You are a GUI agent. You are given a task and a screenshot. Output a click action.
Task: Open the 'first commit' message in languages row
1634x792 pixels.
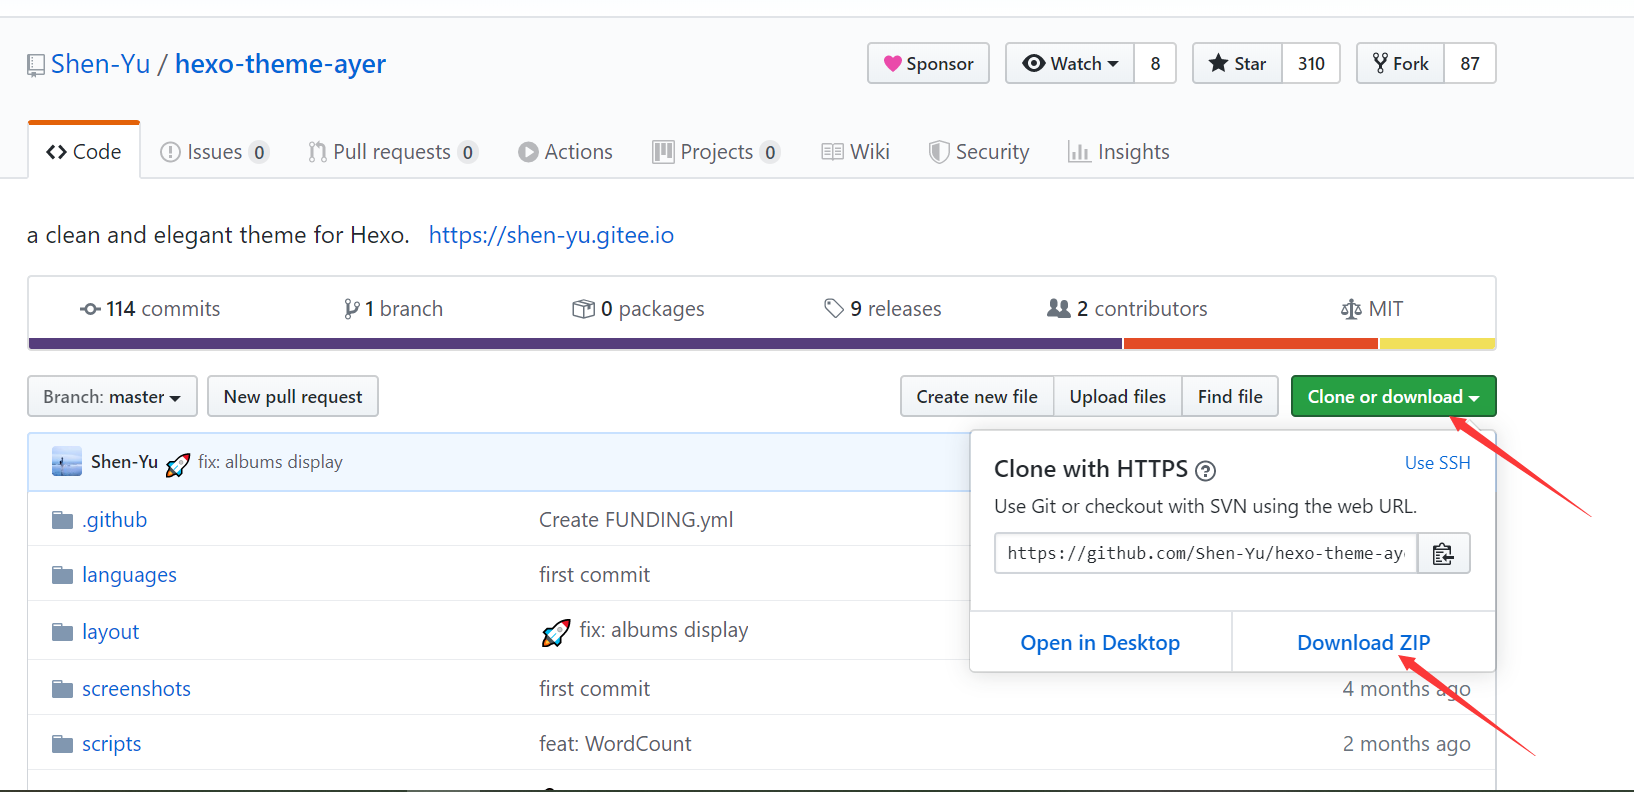[x=594, y=575]
